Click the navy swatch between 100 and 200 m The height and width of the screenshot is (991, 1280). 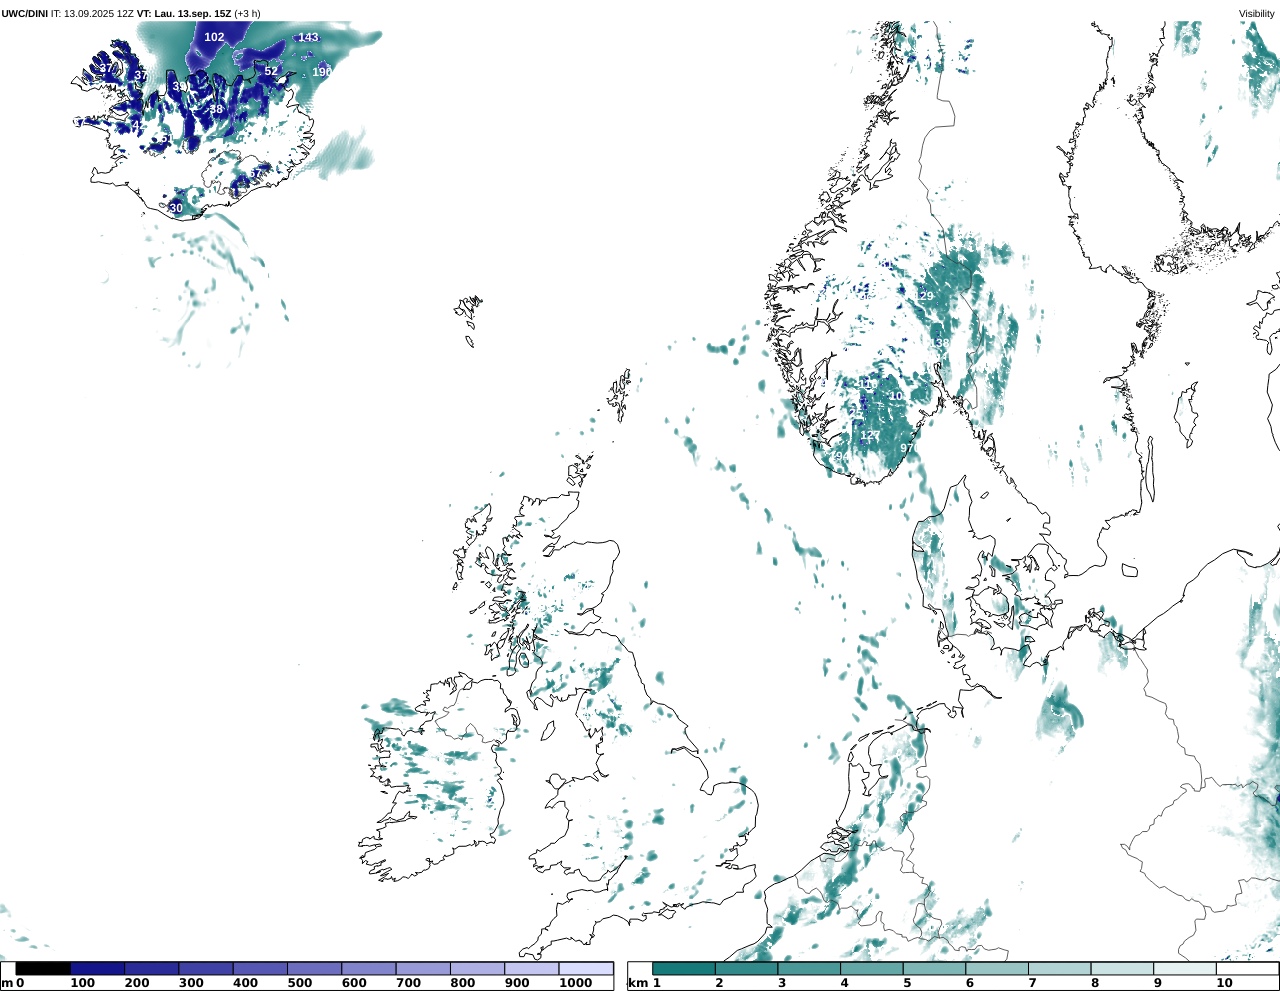[97, 968]
